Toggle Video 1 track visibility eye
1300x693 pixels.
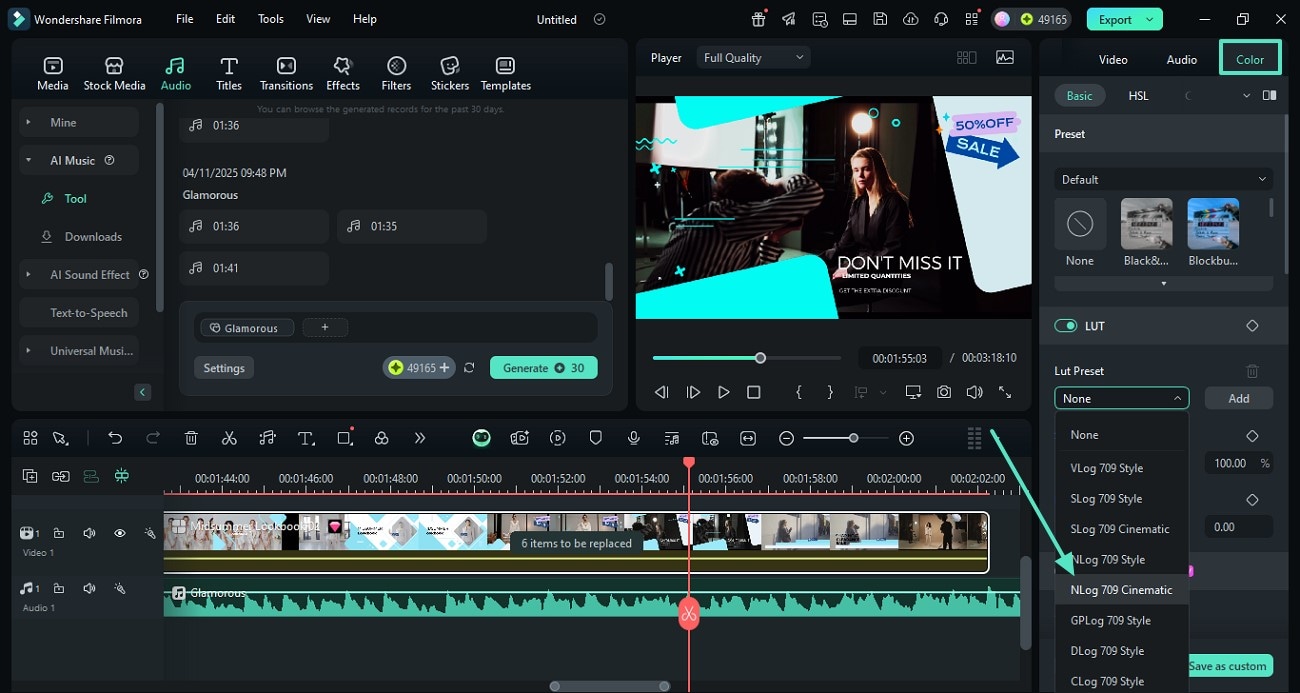click(120, 533)
